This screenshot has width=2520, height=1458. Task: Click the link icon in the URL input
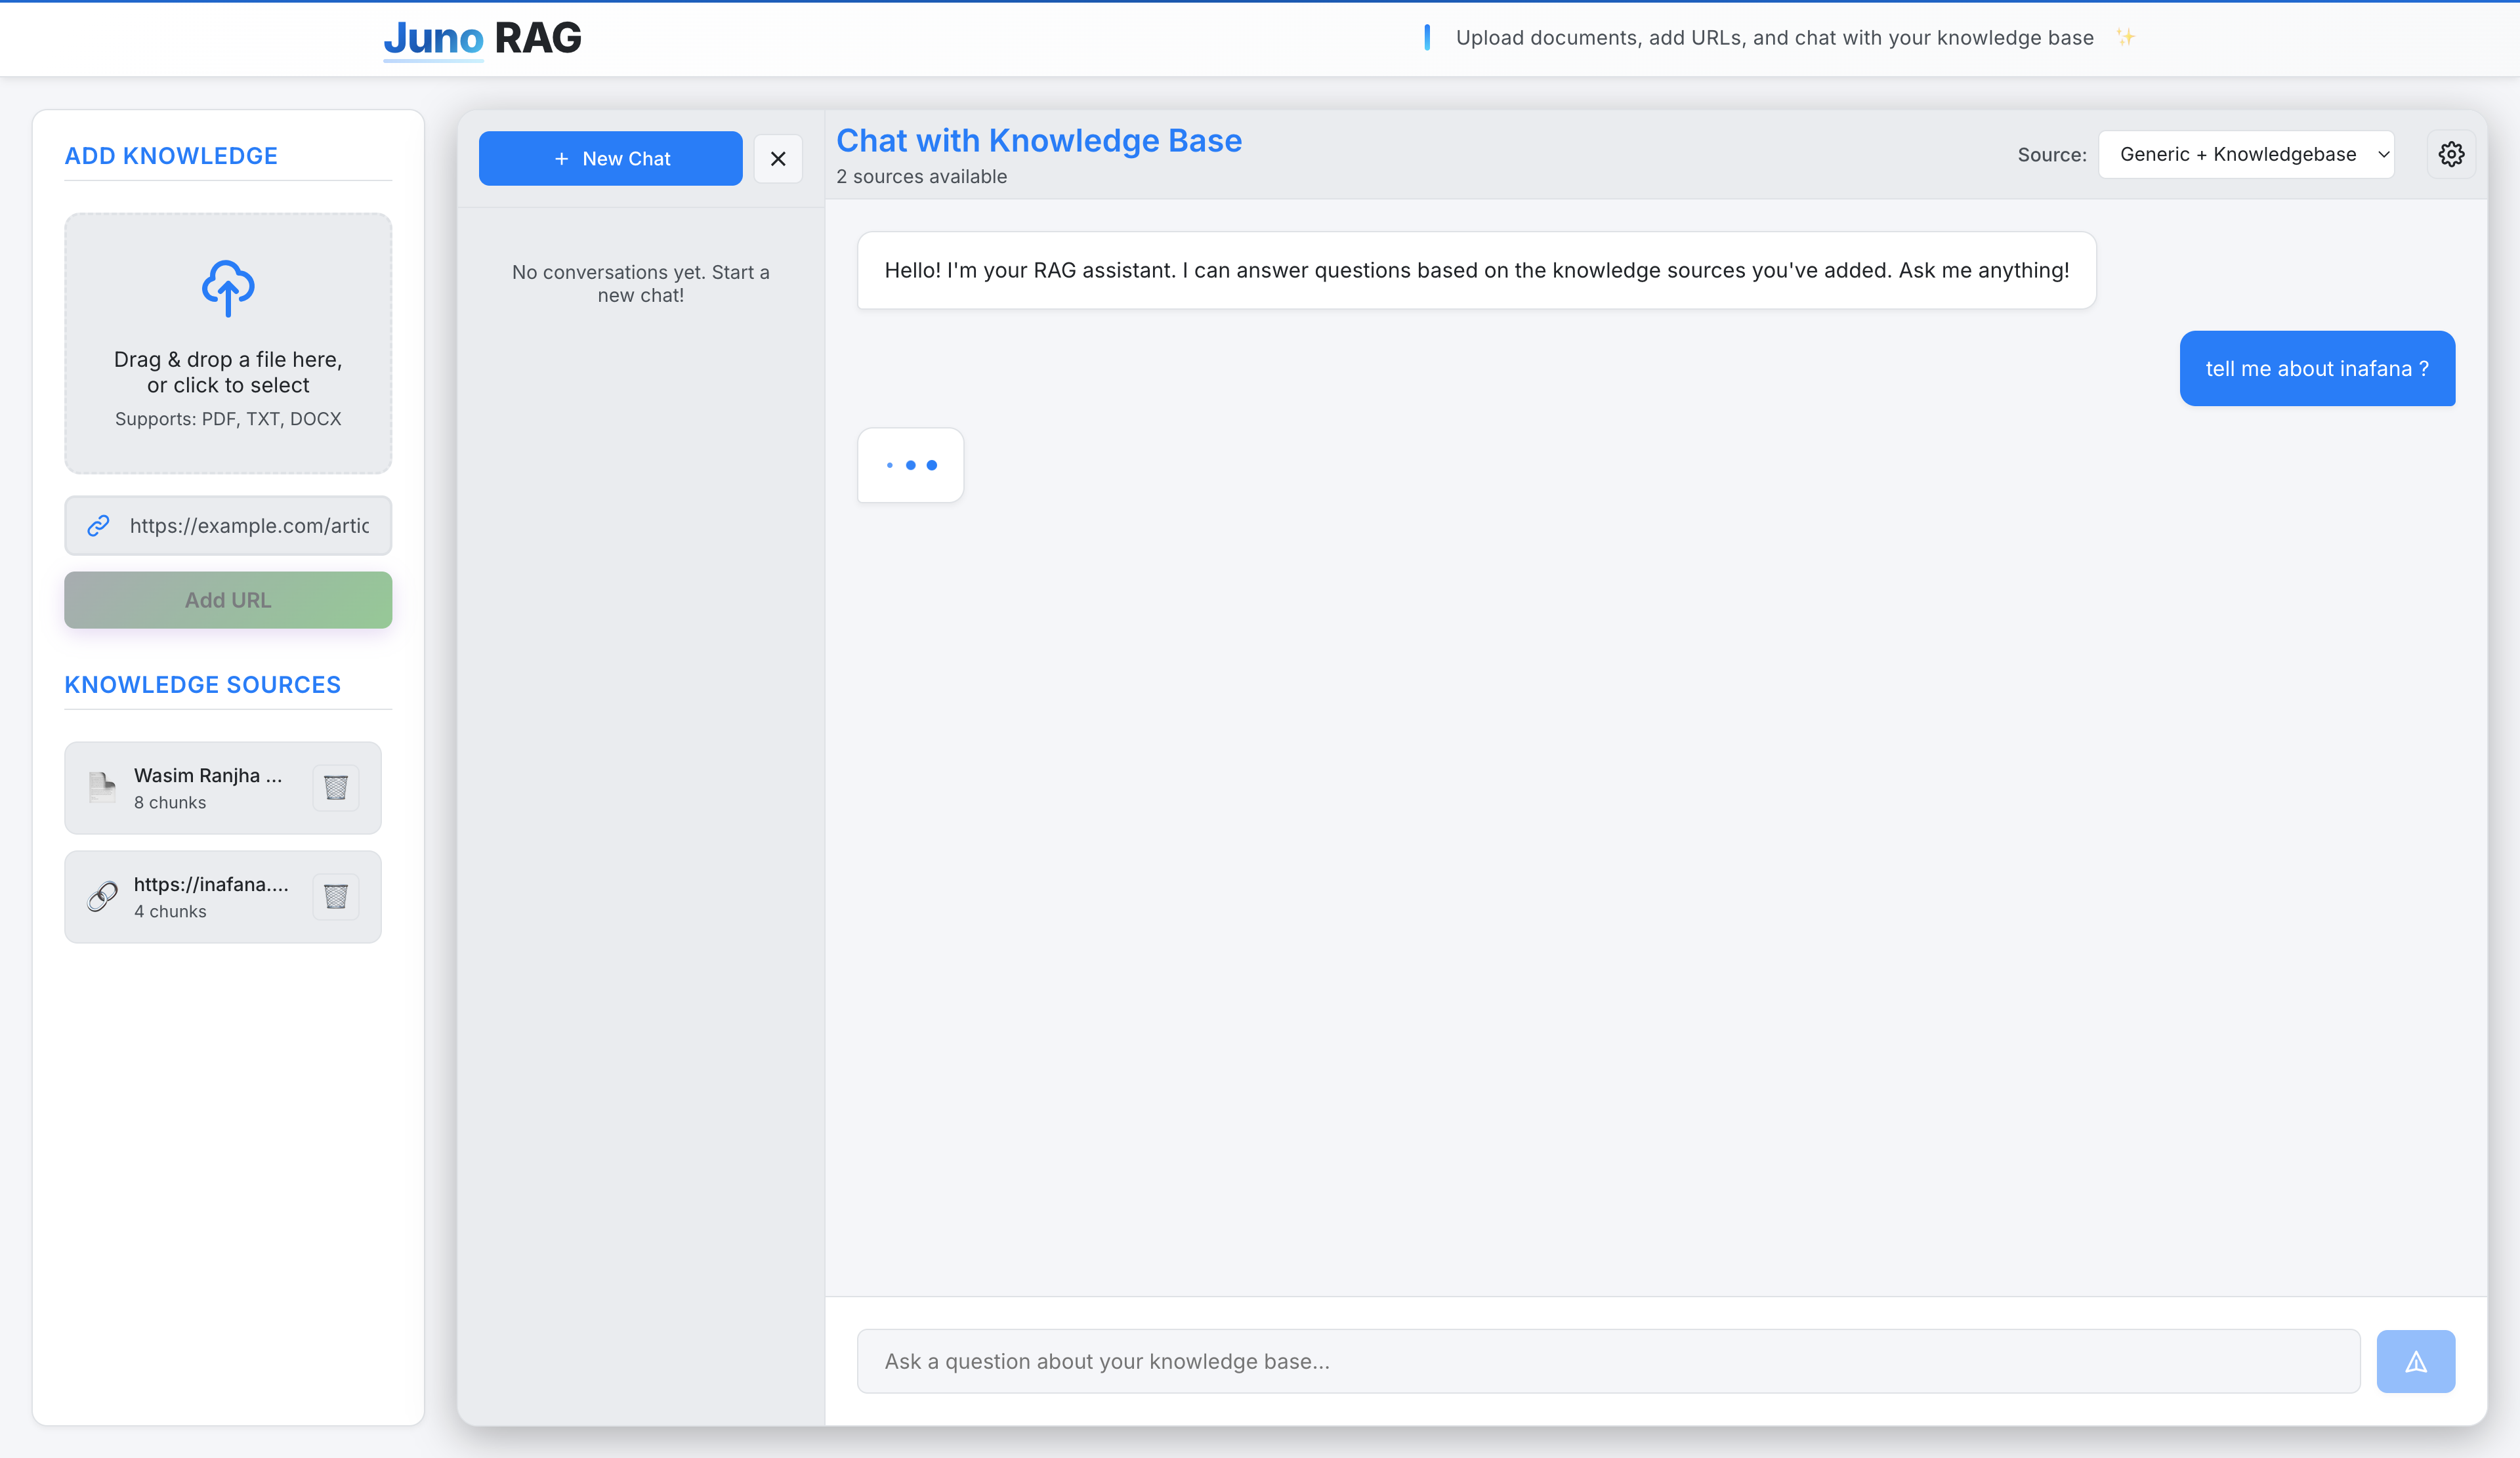pyautogui.click(x=98, y=525)
